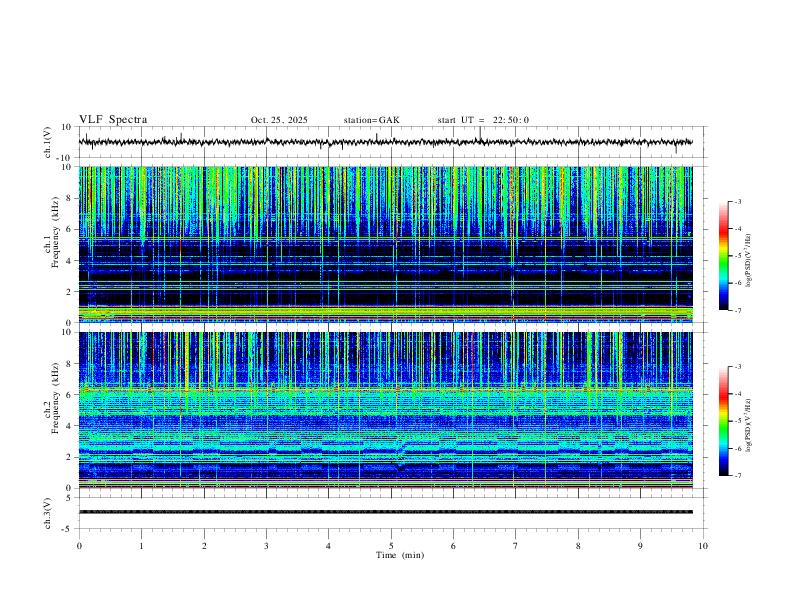Click the VLF Spectra title text
The image size is (792, 612).
point(113,120)
